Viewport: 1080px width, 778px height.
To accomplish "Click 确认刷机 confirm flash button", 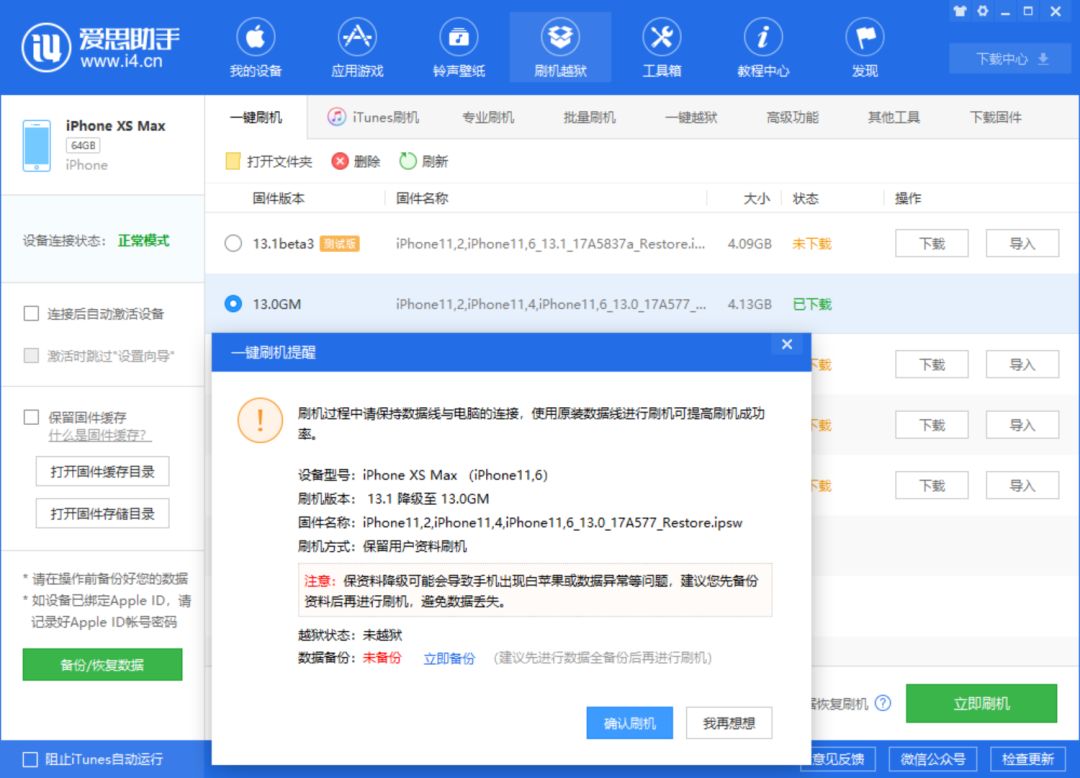I will pyautogui.click(x=630, y=723).
